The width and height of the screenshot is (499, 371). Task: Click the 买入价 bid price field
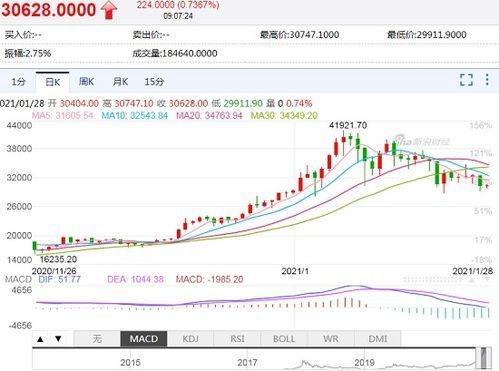[x=23, y=35]
